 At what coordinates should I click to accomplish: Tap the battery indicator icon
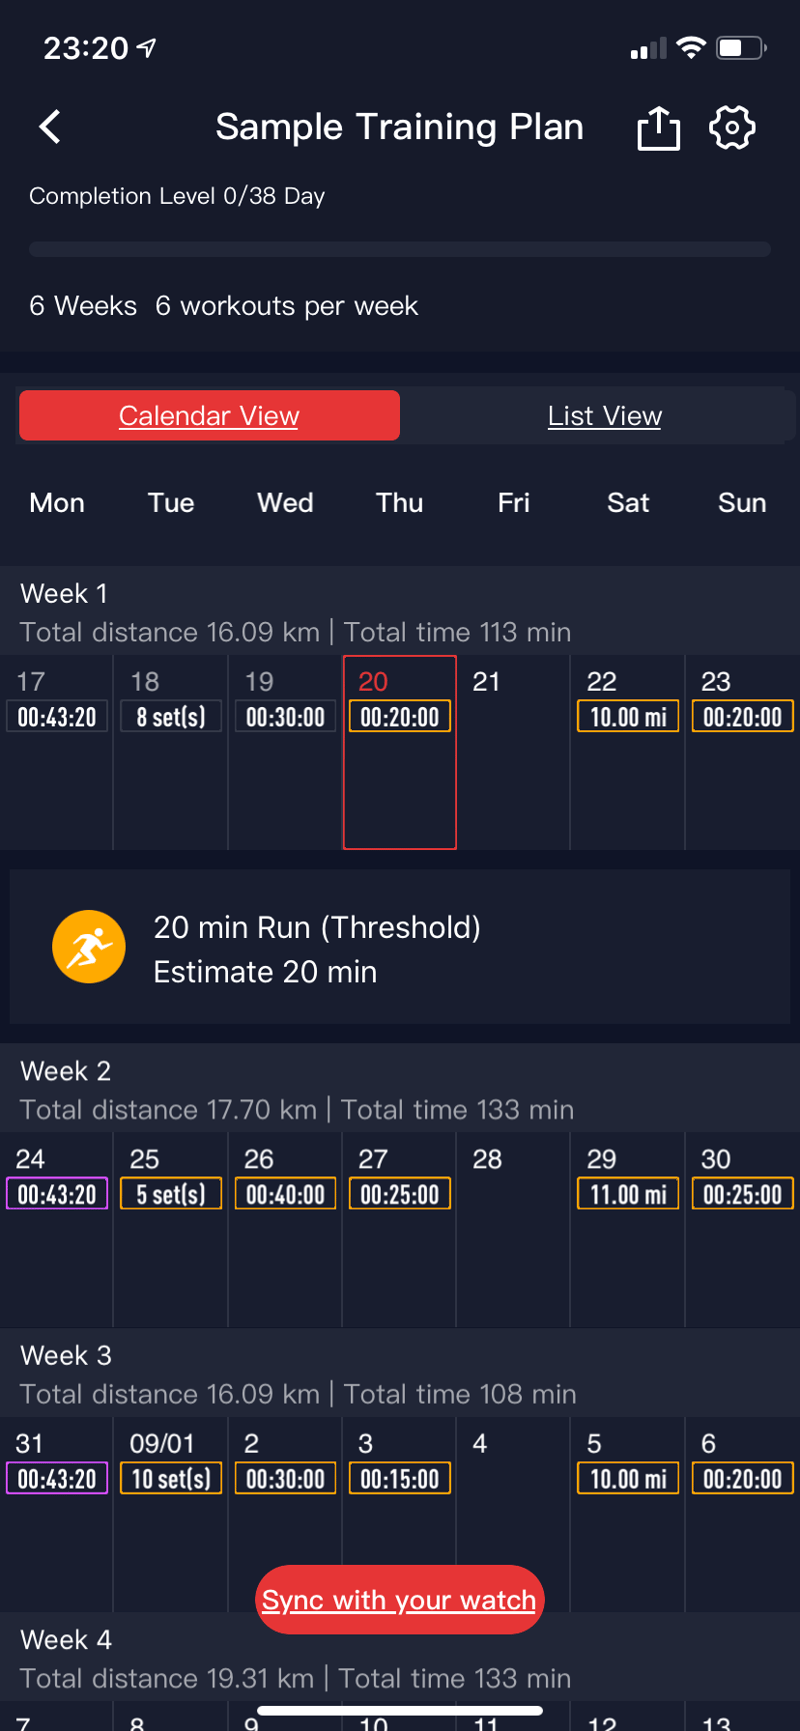click(741, 48)
